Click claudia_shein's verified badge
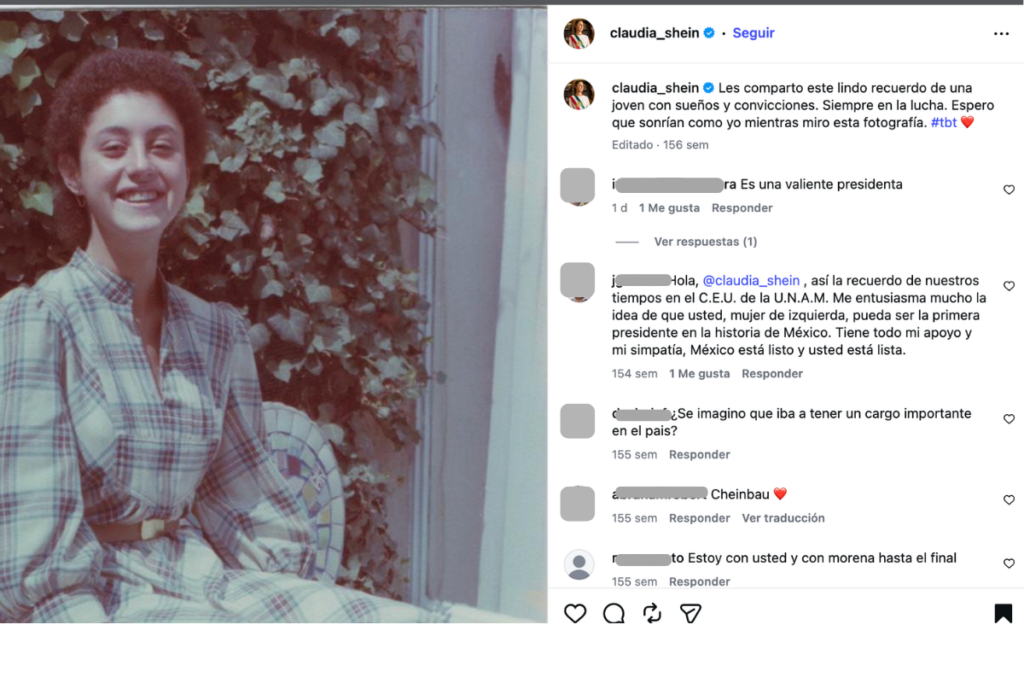Screen dimensions: 1024x683 click(708, 32)
